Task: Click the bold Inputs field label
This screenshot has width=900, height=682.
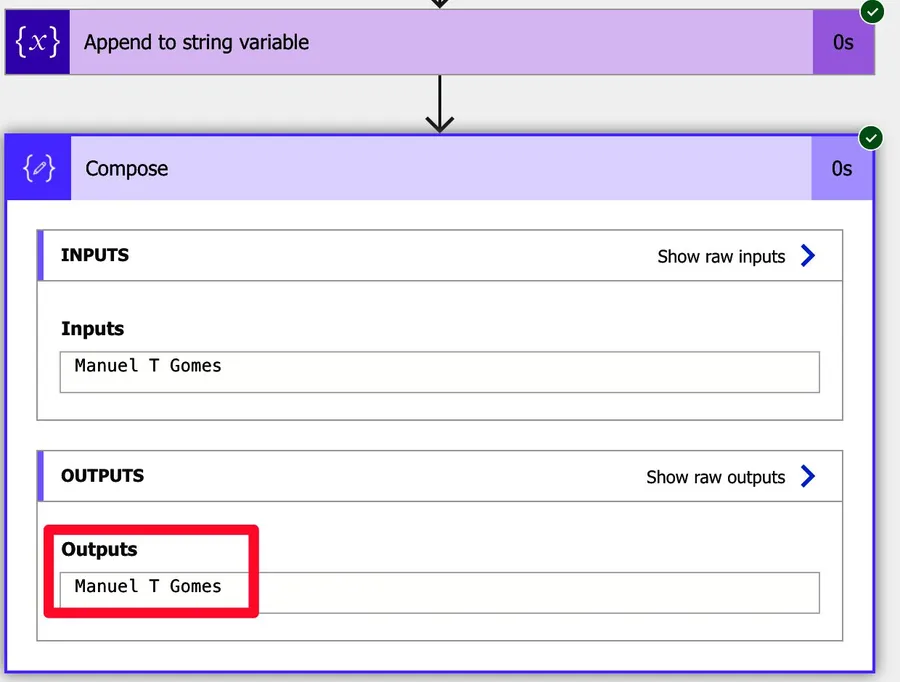Action: (x=92, y=329)
